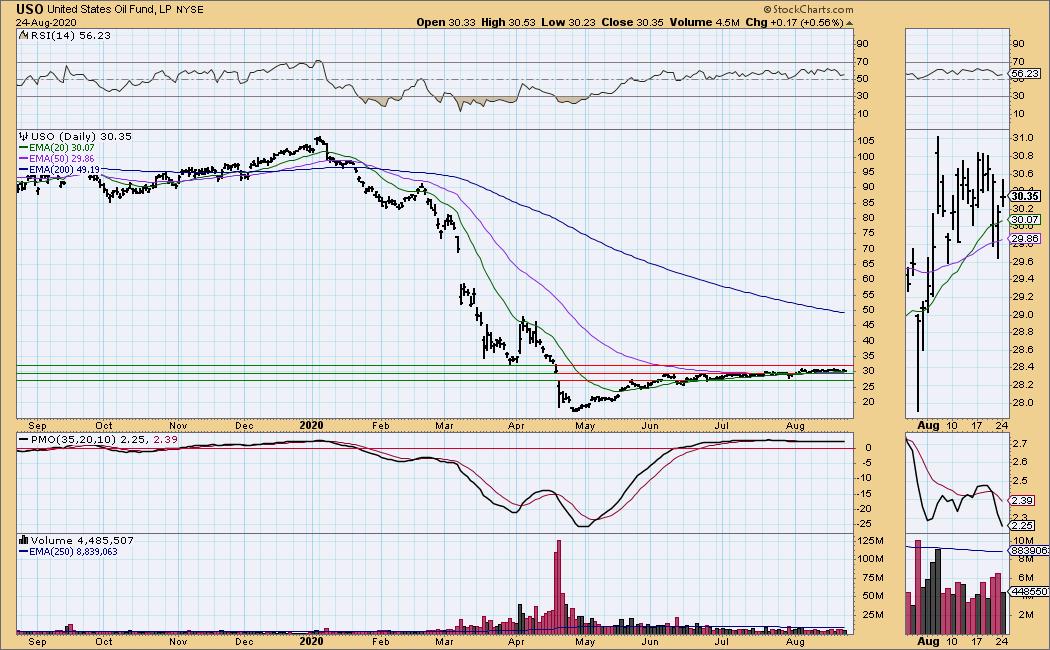The image size is (1050, 650).
Task: Click the 56.23 RSI value box in zoom panel
Action: [x=1025, y=74]
